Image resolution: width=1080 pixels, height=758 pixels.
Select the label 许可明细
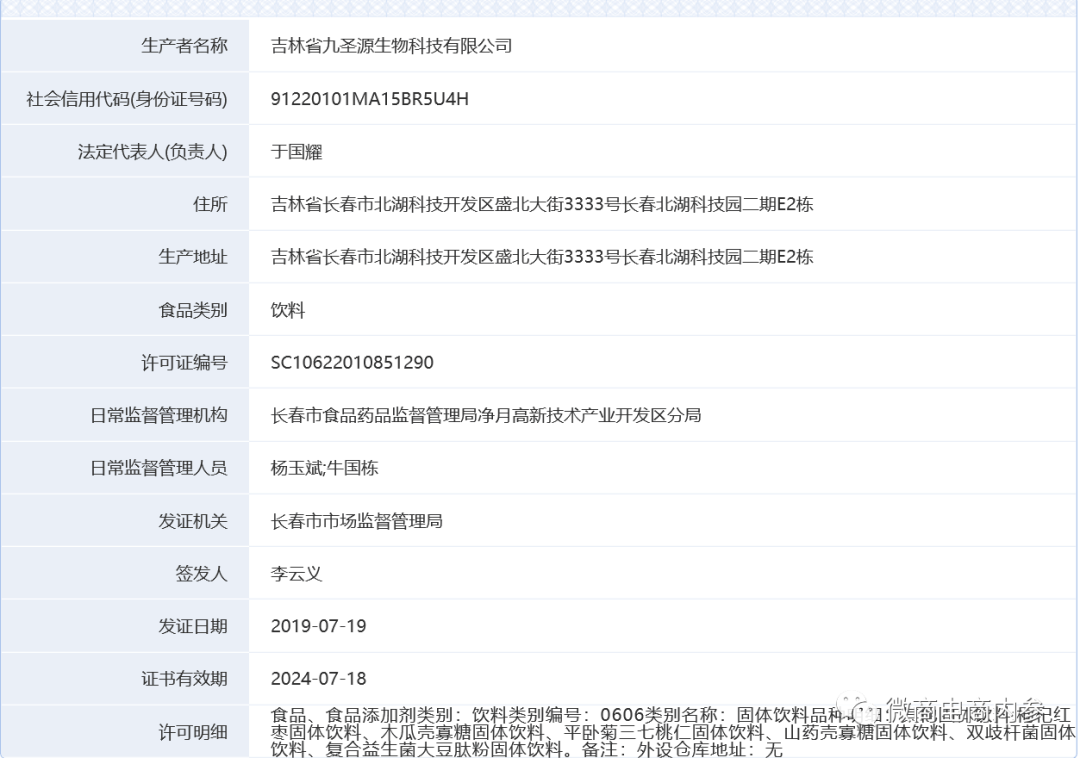pyautogui.click(x=193, y=733)
